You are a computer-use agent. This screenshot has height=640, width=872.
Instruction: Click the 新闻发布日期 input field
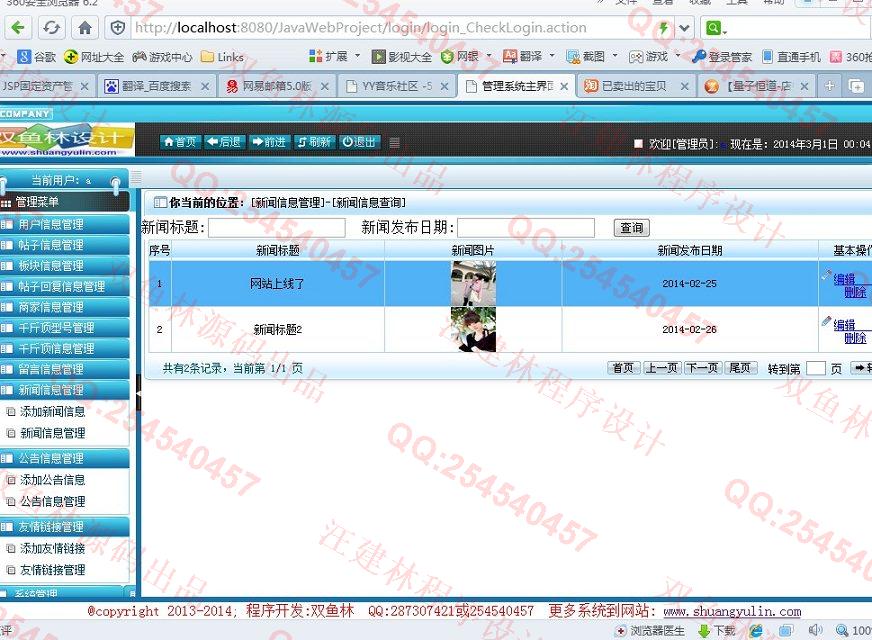pyautogui.click(x=526, y=227)
